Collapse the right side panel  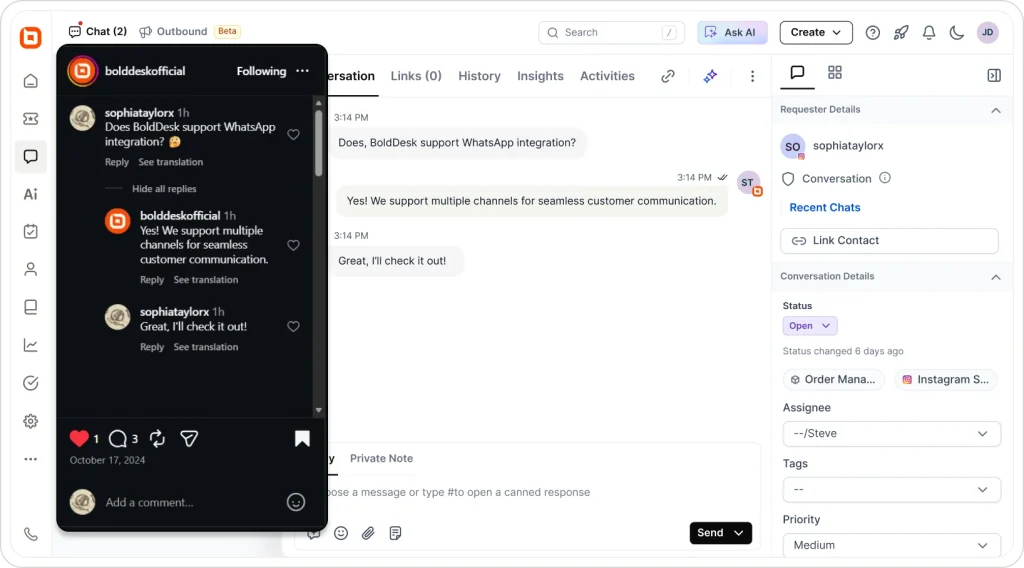pyautogui.click(x=994, y=76)
